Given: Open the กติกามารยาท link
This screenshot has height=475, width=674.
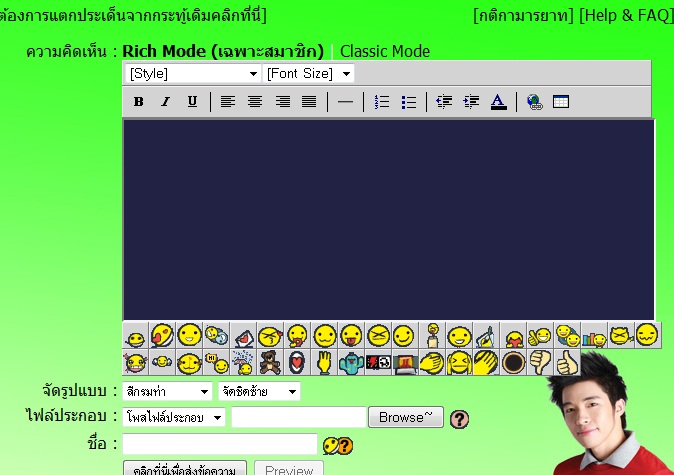Looking at the screenshot, I should point(524,15).
